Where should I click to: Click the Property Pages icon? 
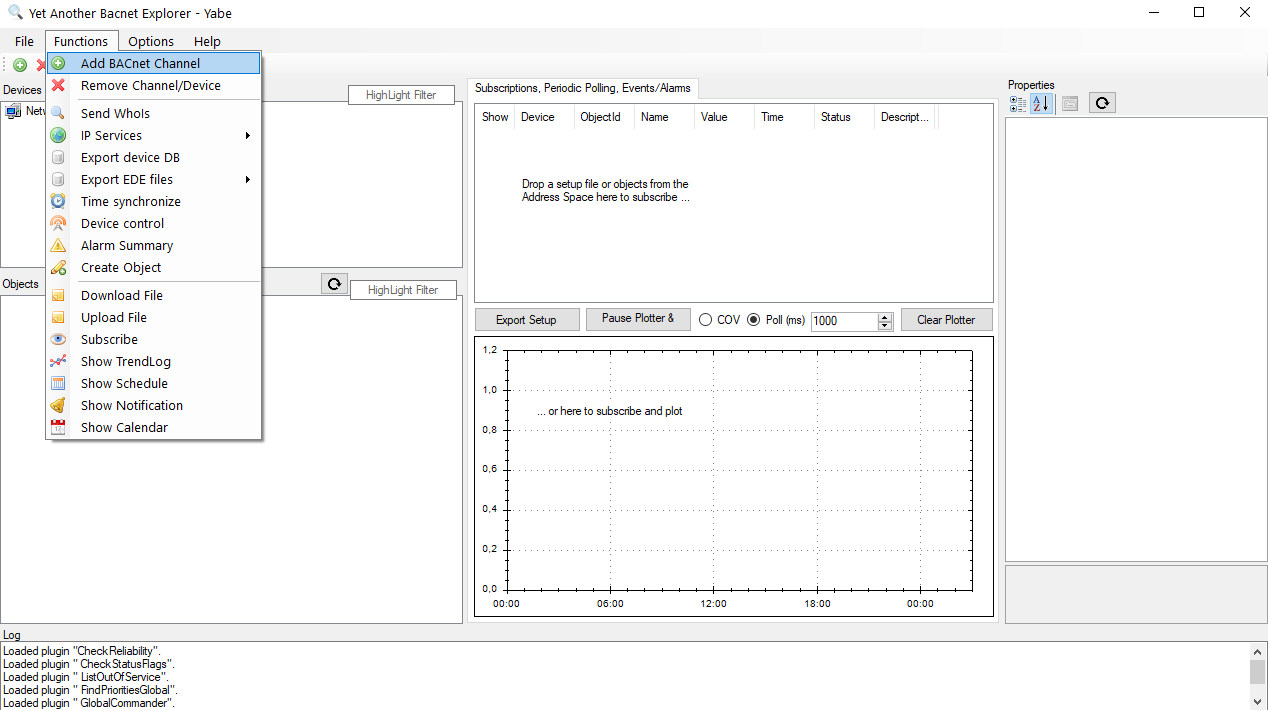[1070, 103]
